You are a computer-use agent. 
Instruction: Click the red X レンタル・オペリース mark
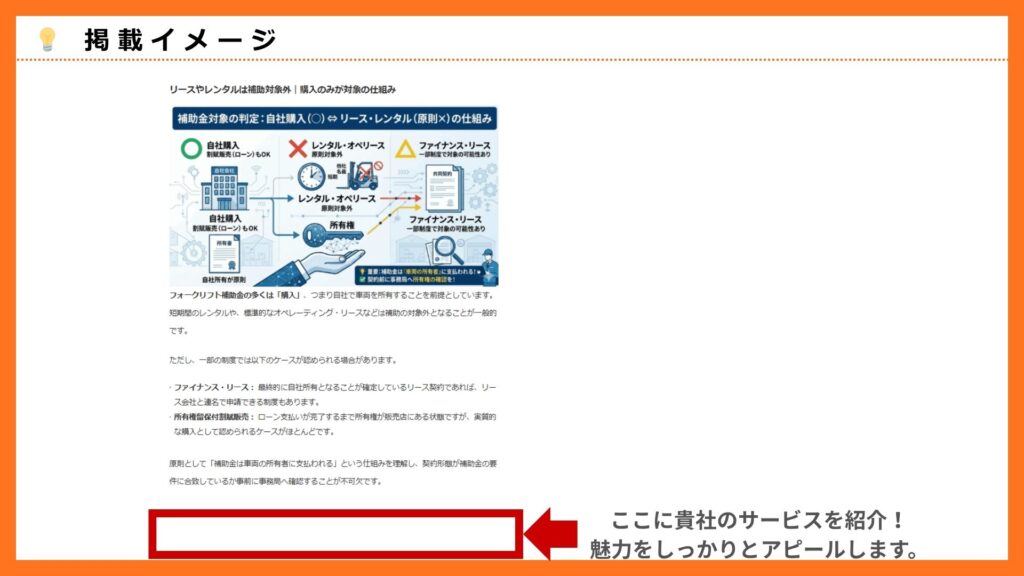pos(300,146)
